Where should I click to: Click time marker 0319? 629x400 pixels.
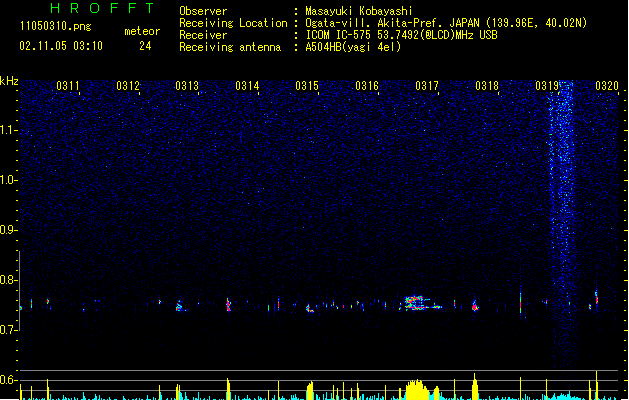(x=547, y=86)
